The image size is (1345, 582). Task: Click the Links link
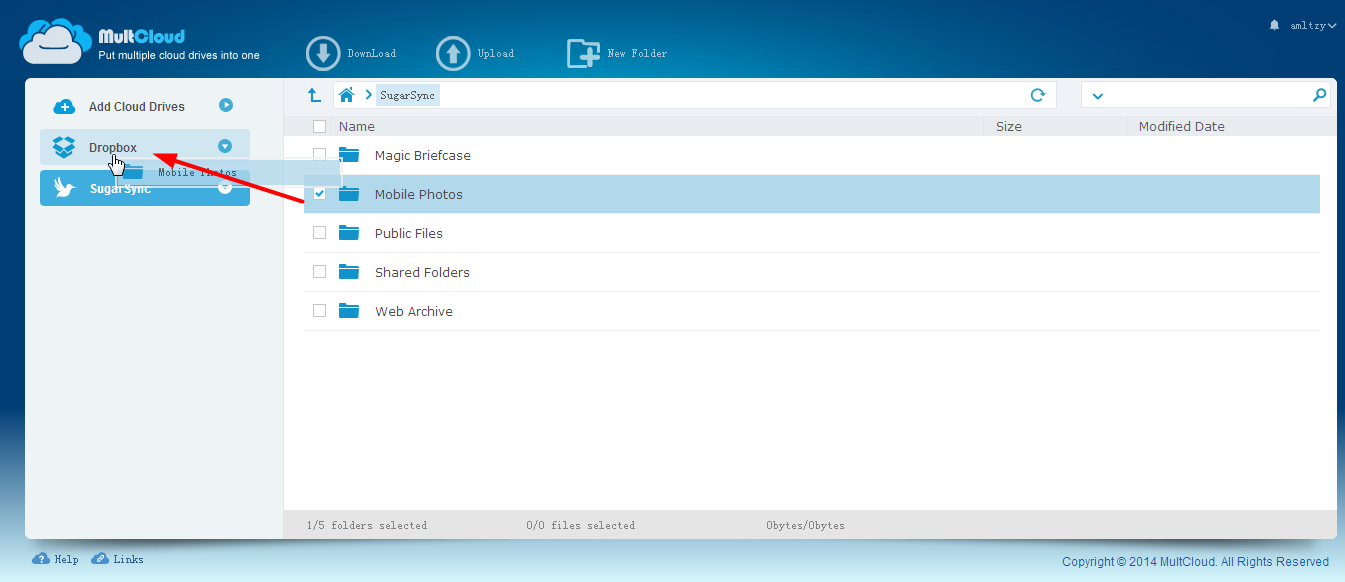pyautogui.click(x=128, y=559)
